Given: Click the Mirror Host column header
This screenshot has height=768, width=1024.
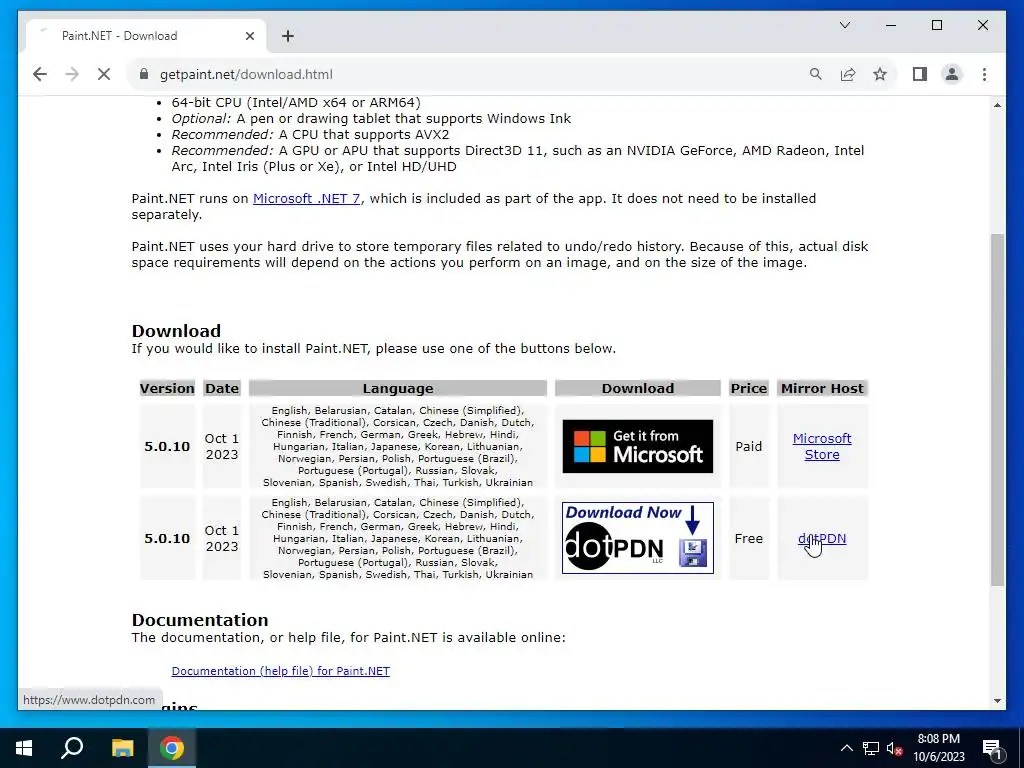Looking at the screenshot, I should (x=822, y=389).
